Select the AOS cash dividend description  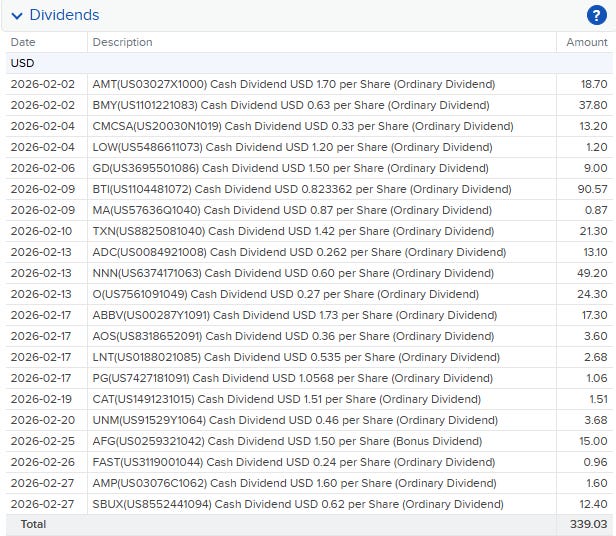(293, 336)
